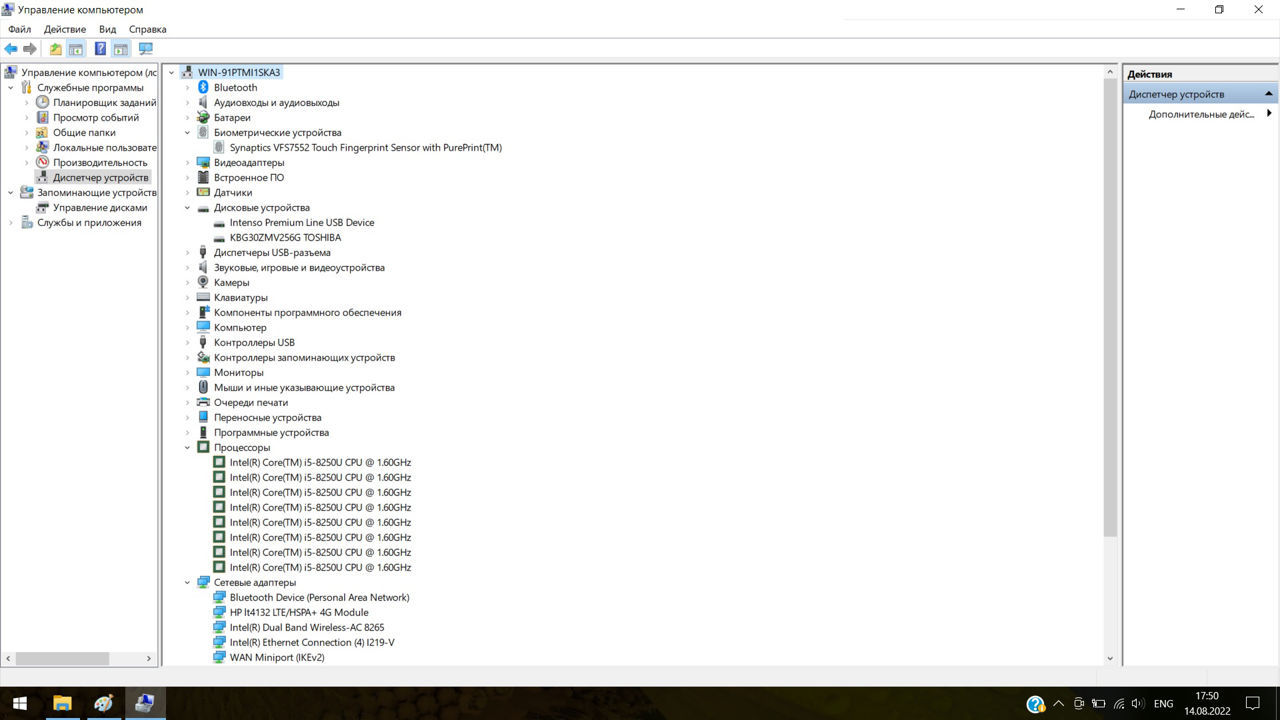Click the Up one level folder icon
The width and height of the screenshot is (1280, 720).
tap(56, 49)
